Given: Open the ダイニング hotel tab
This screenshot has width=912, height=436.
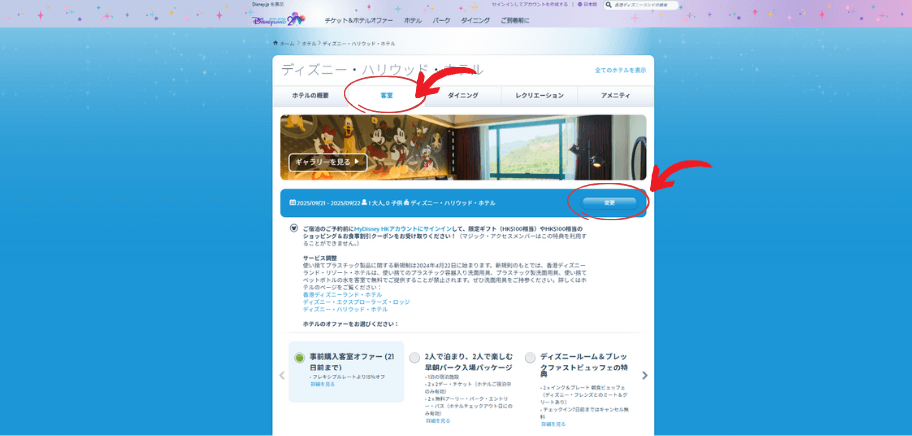Looking at the screenshot, I should tap(463, 95).
